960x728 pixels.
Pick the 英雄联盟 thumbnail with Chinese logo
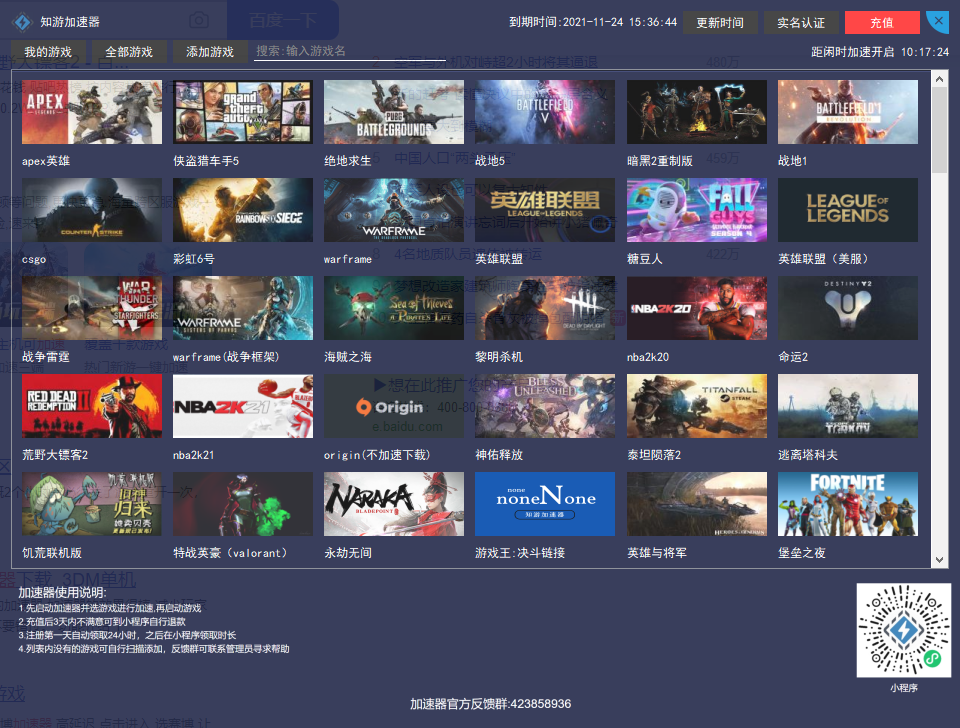pos(545,210)
